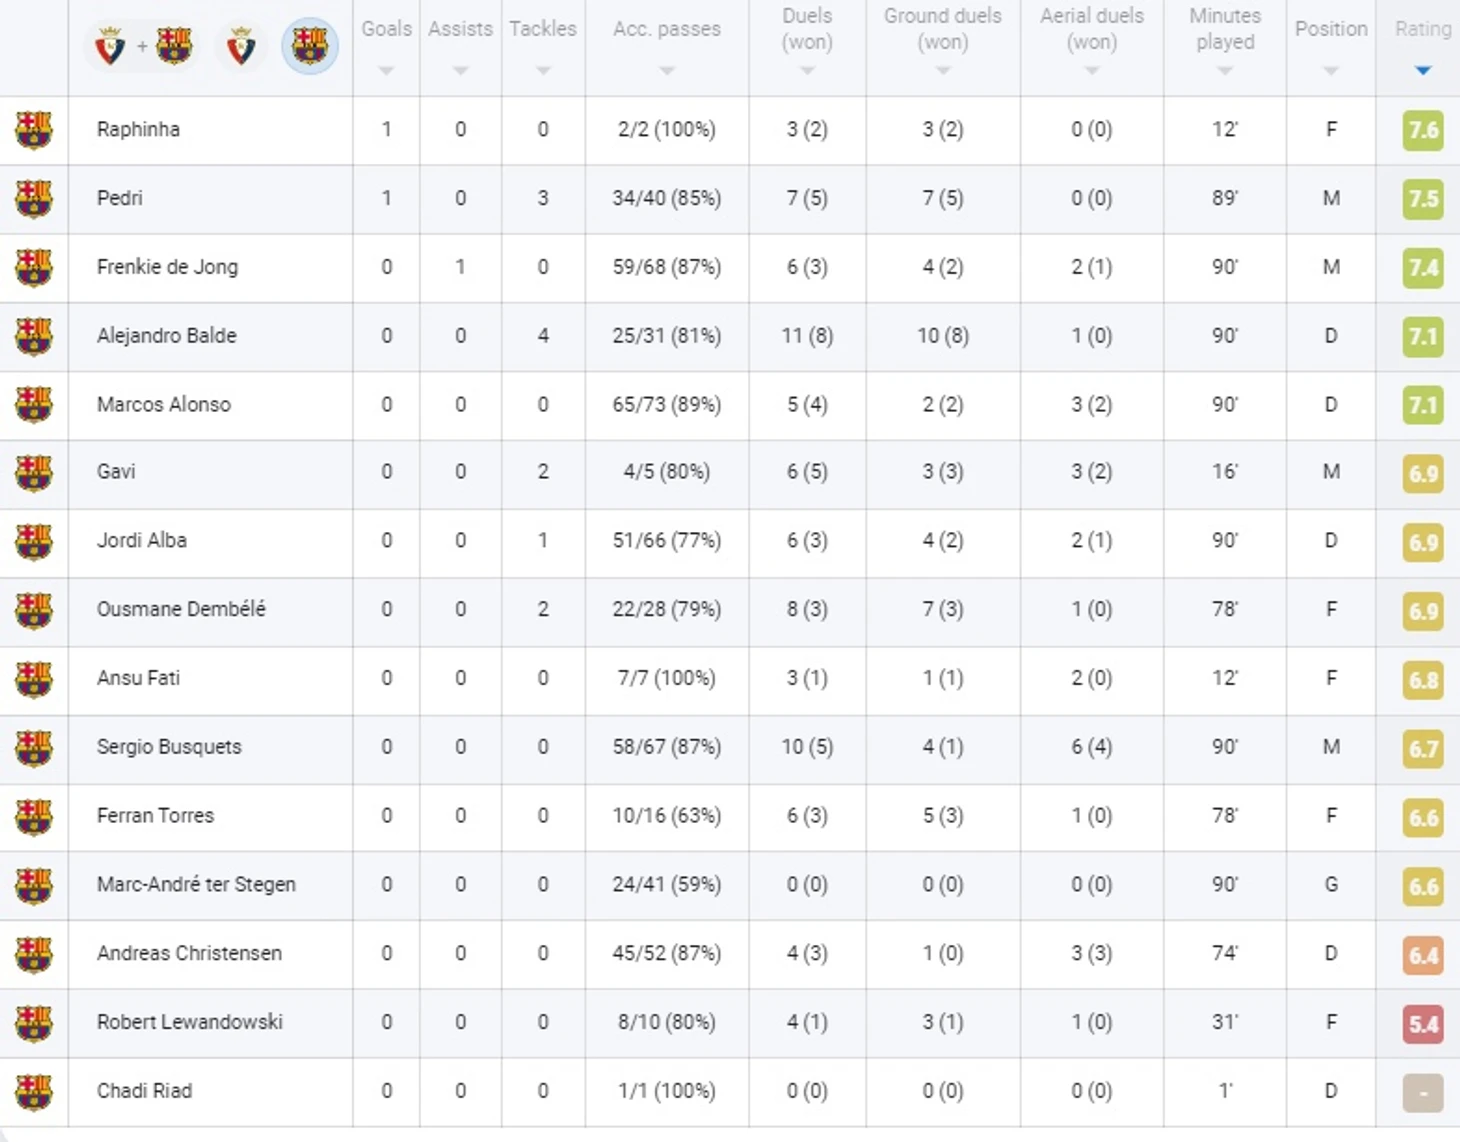This screenshot has width=1460, height=1142.
Task: Click Lewandowski's red 5.4 rating badge
Action: [1423, 1023]
